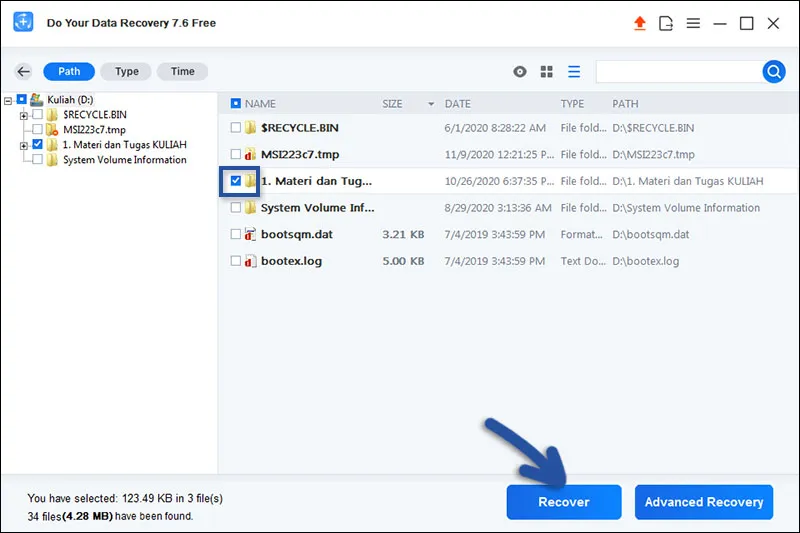Select the Time tab
This screenshot has height=533, width=800.
pos(182,71)
